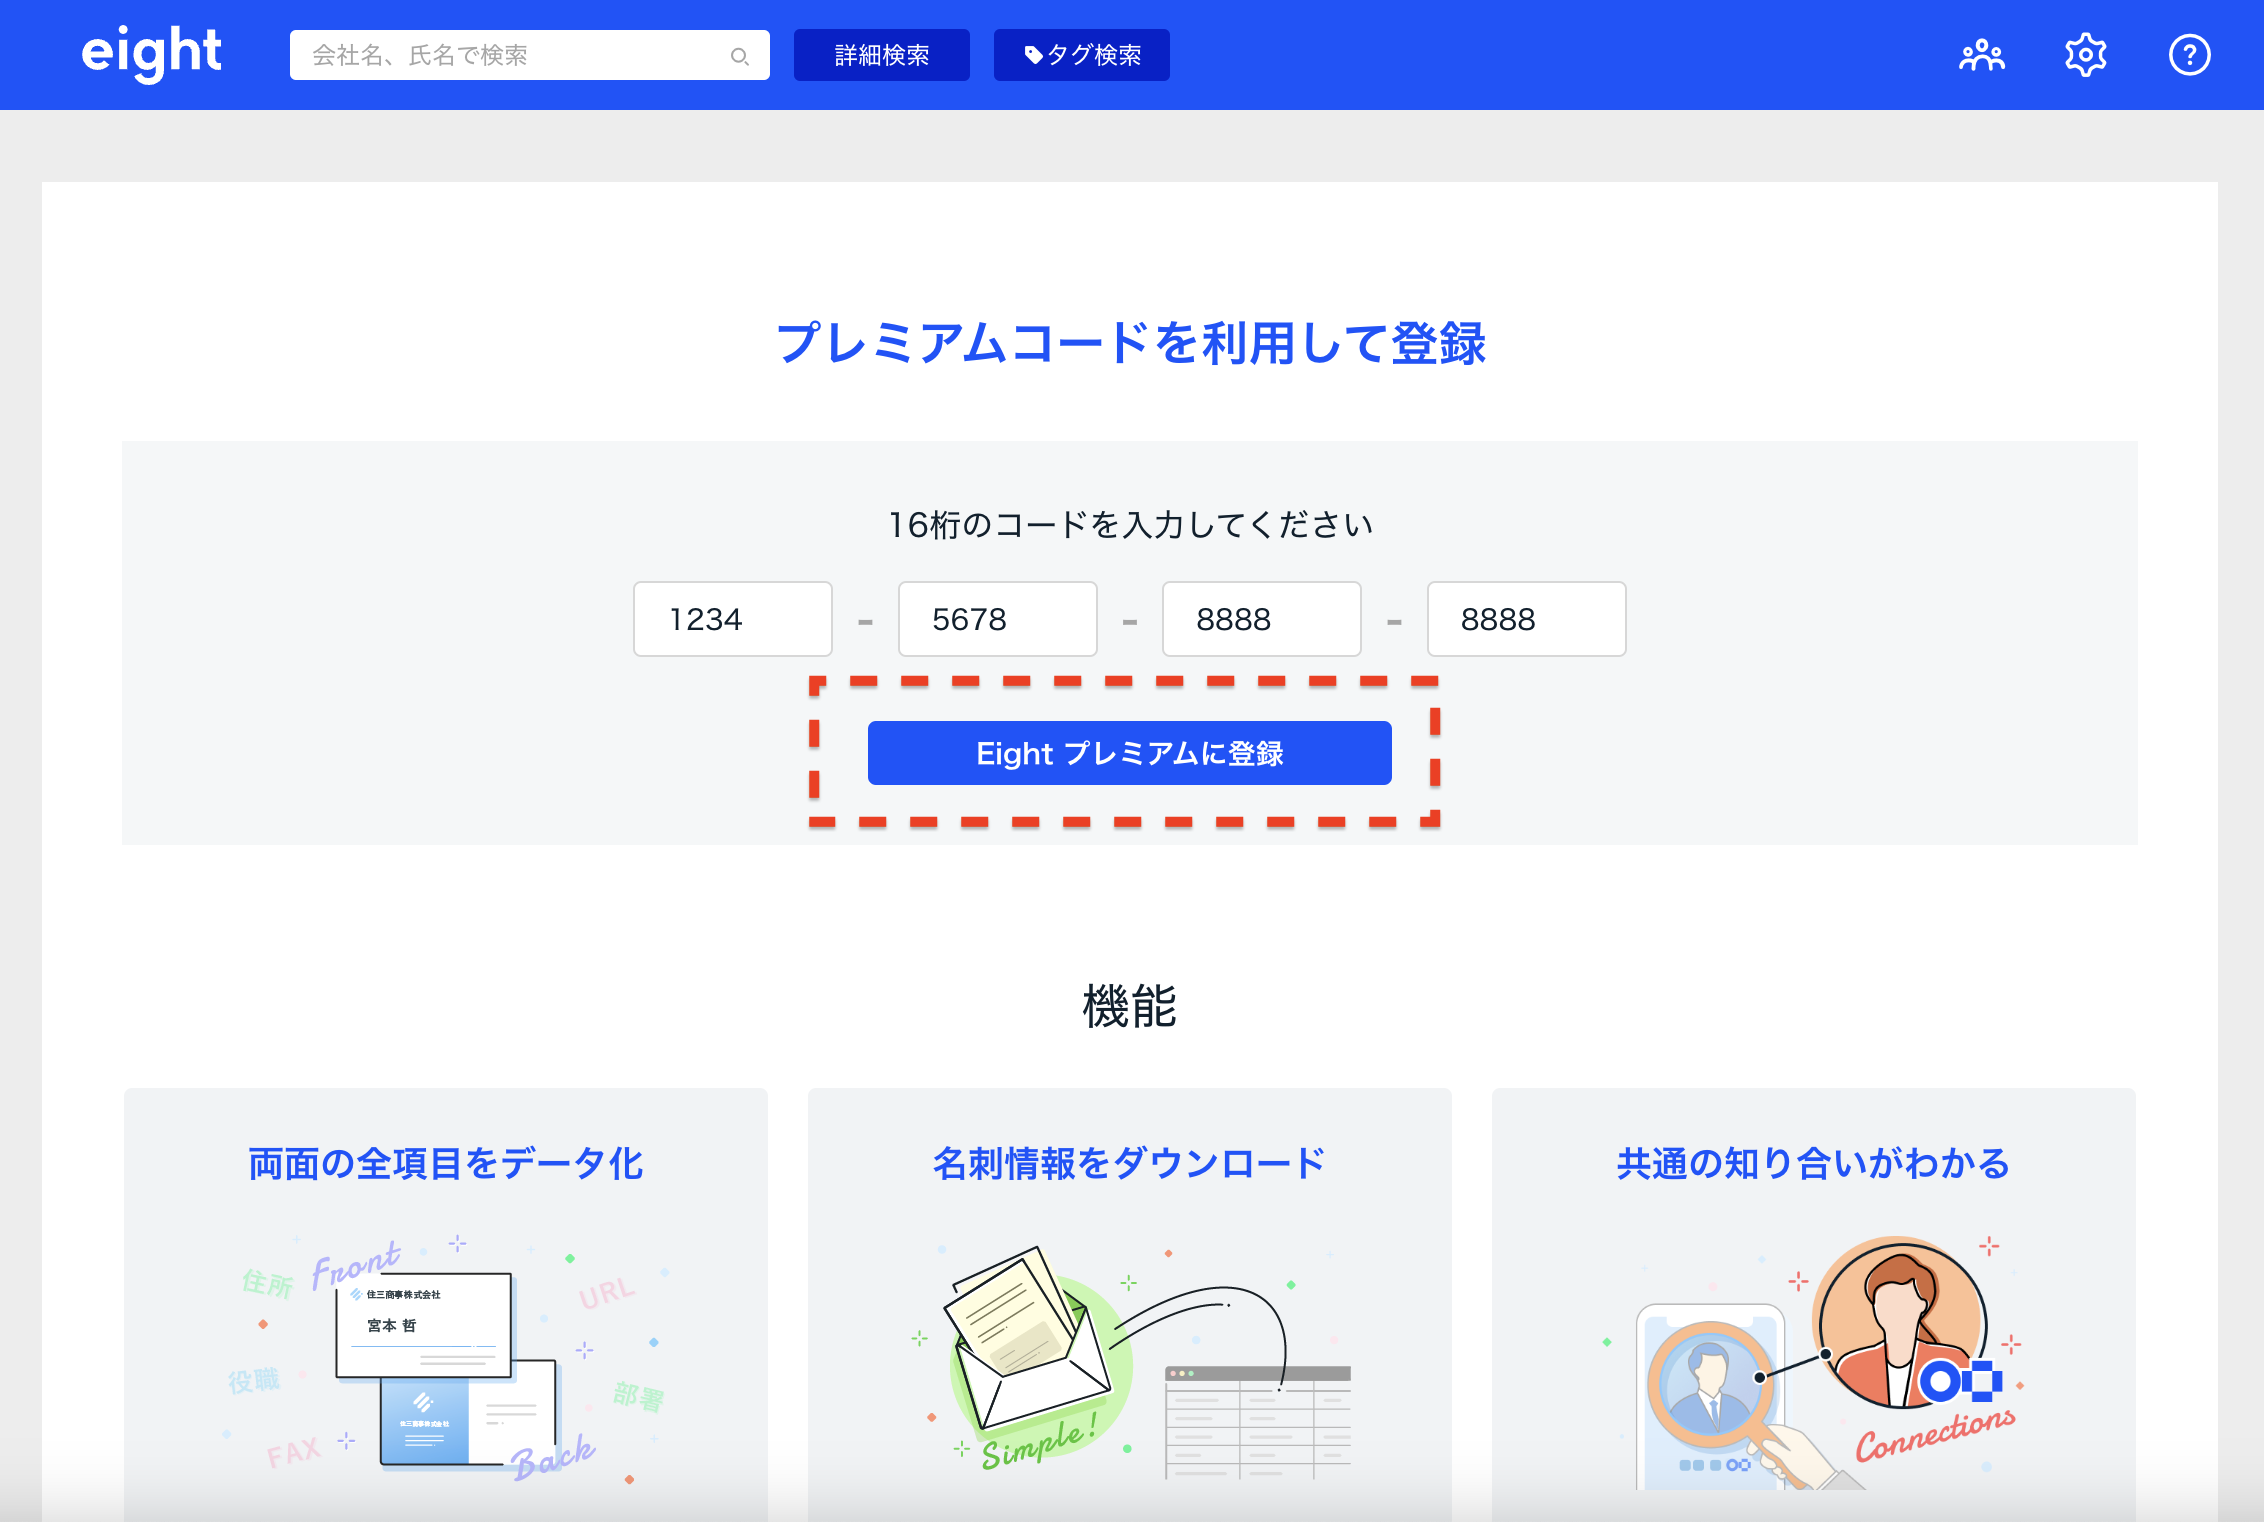Click the Connections illustration
The height and width of the screenshot is (1522, 2264).
1814,1362
